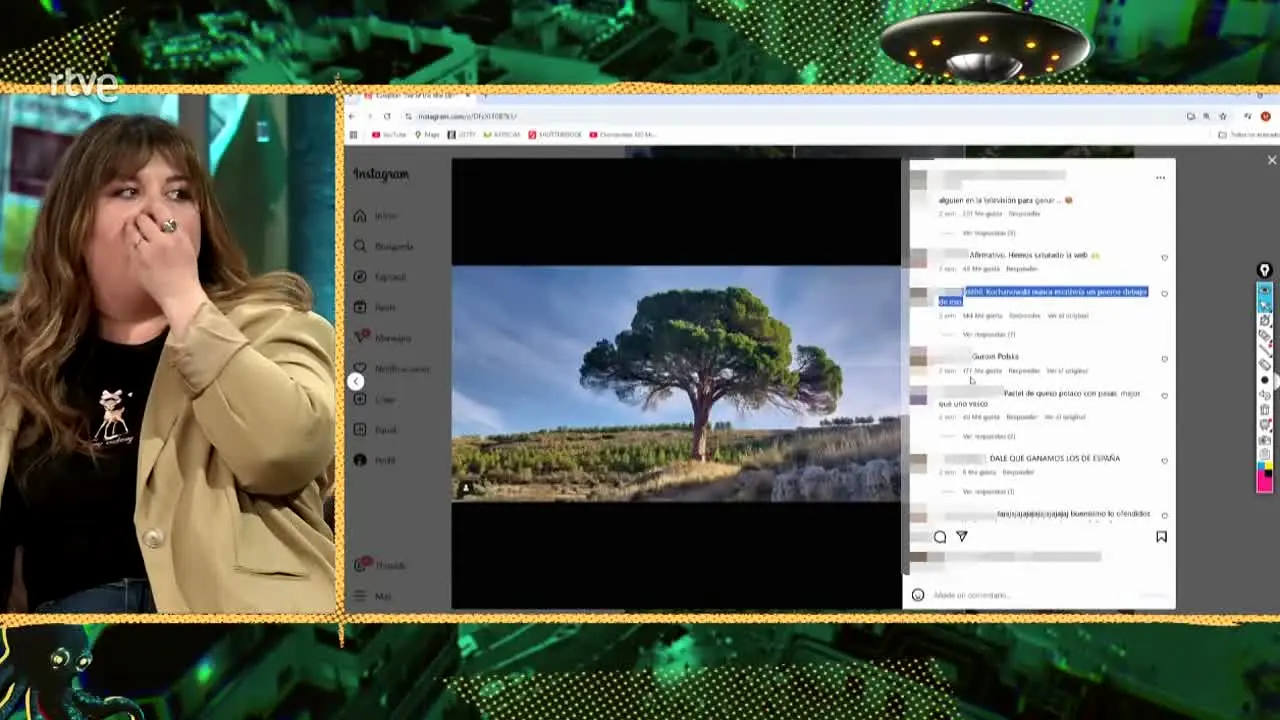Bookmark page with star icon

point(1222,116)
